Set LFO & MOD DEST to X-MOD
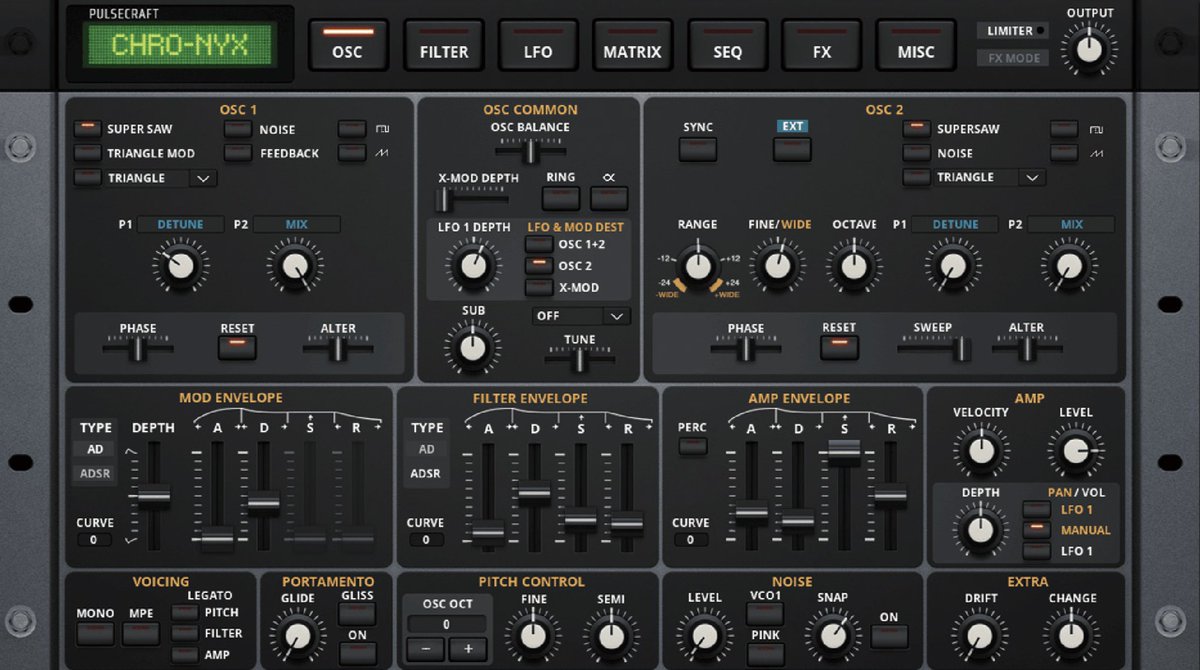Viewport: 1200px width, 670px height. point(539,287)
